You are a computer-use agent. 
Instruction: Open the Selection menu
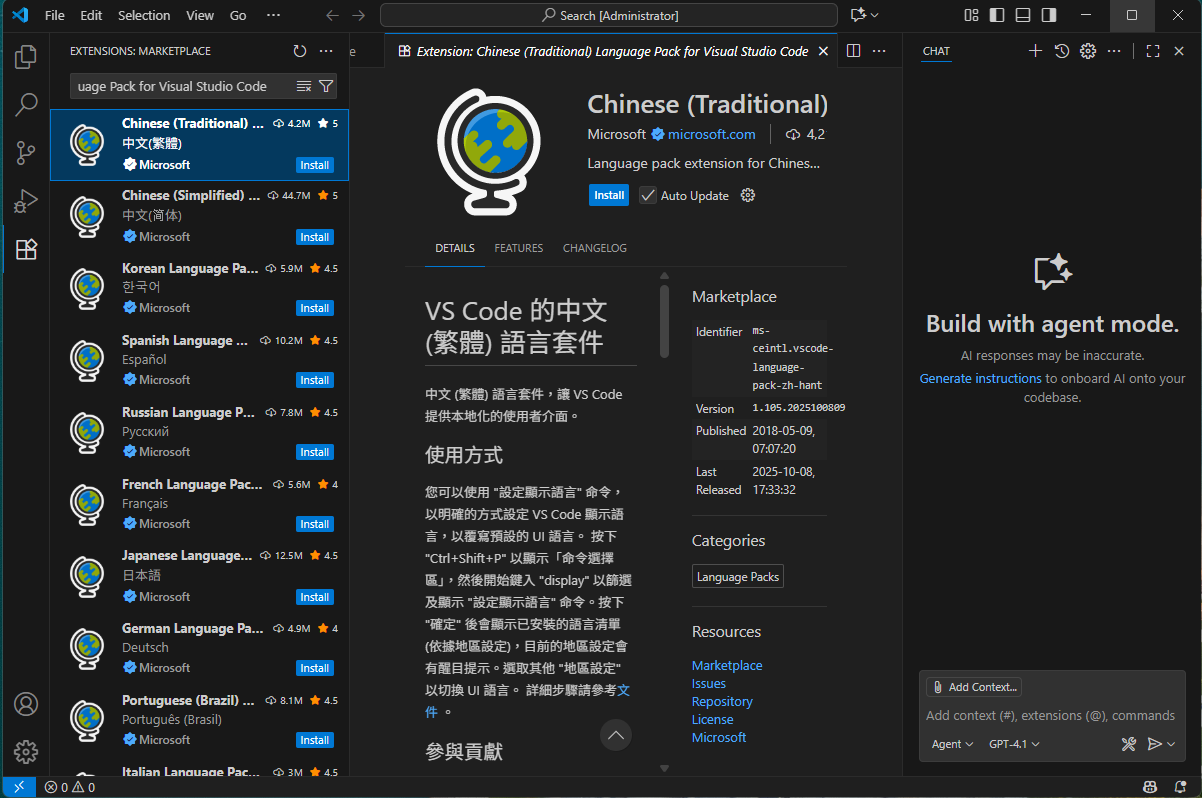[144, 15]
